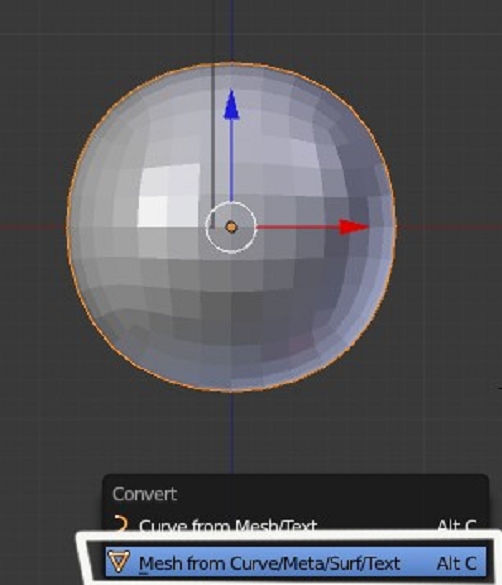Click the bright highlighted face on the sphere
This screenshot has height=585, width=502.
(152, 211)
